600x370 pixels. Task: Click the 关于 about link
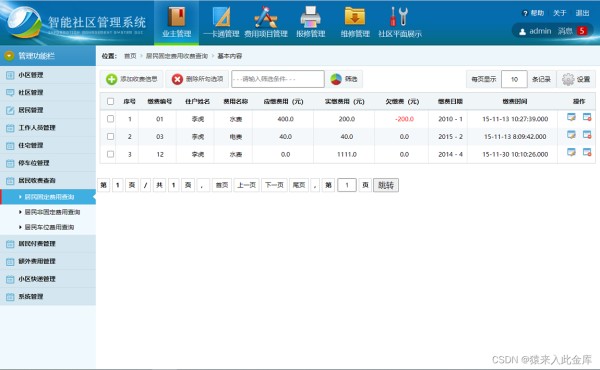tap(559, 13)
